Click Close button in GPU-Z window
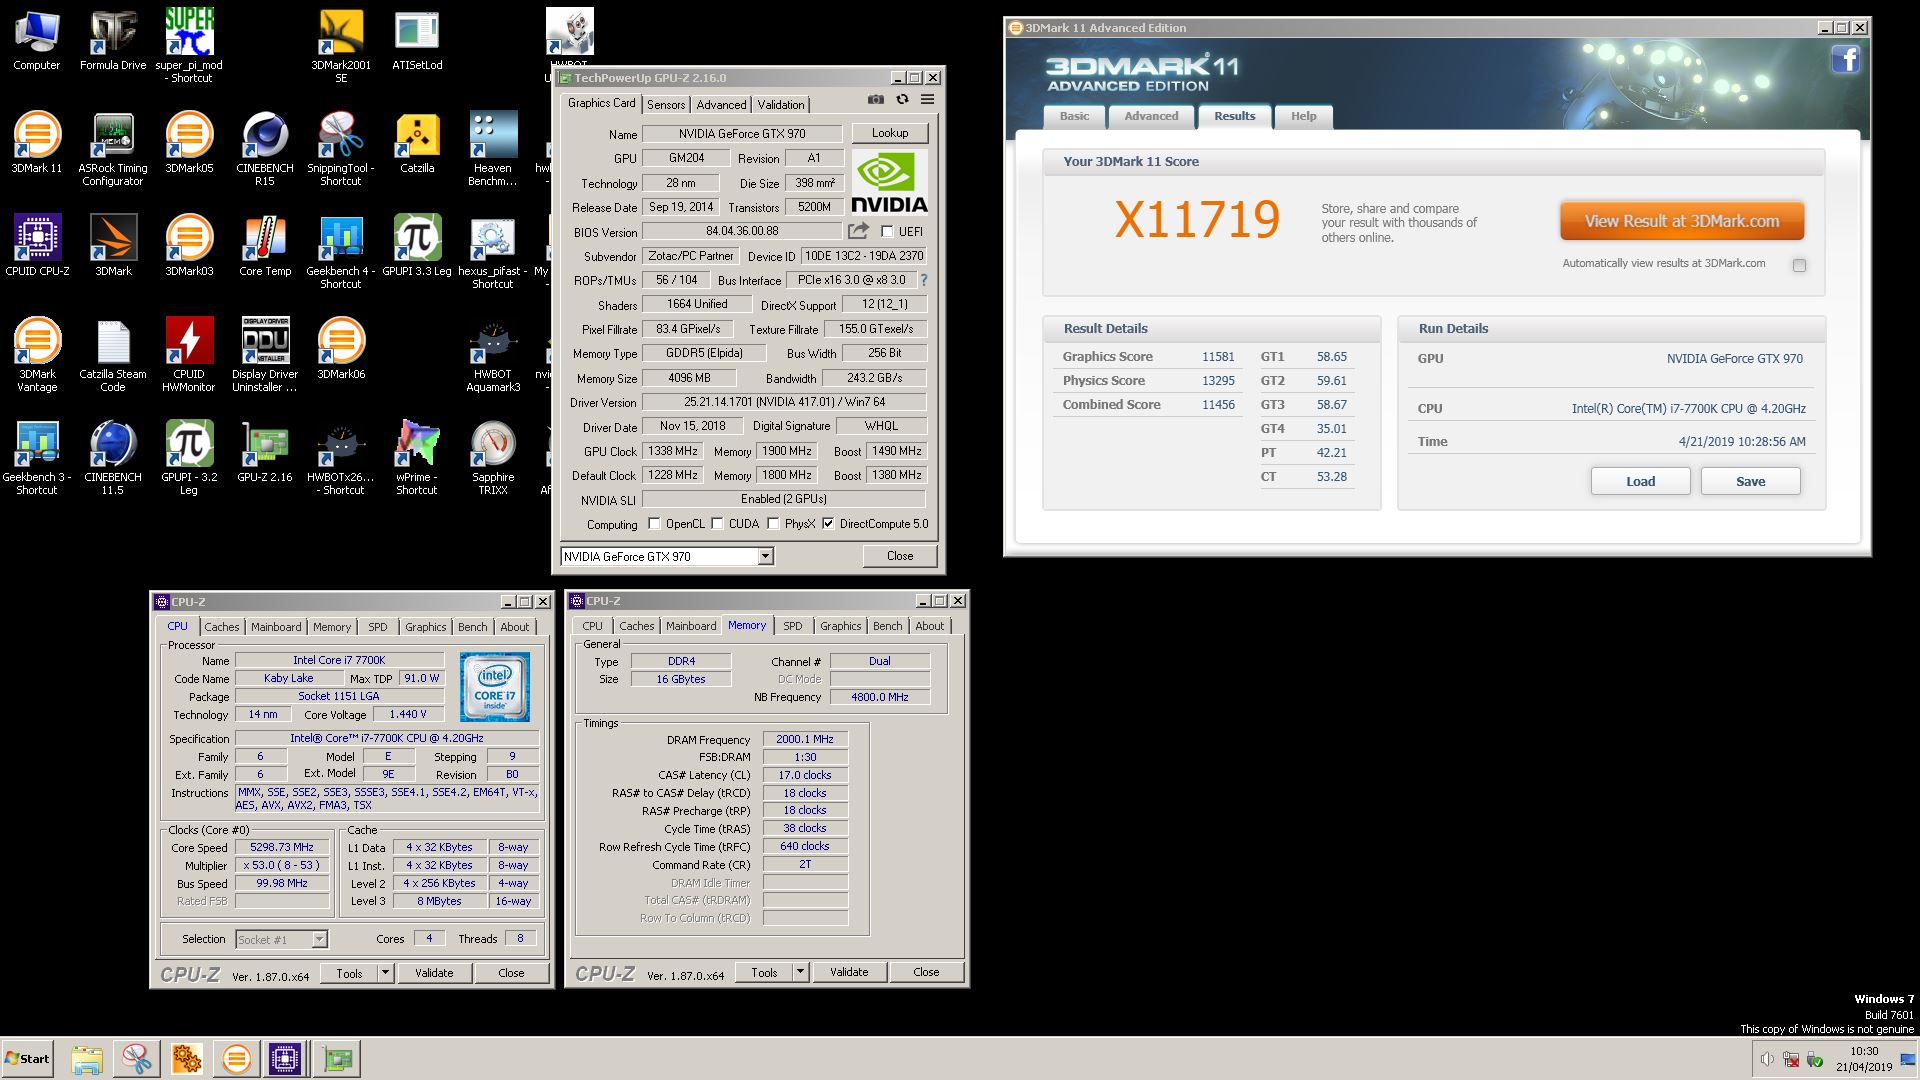 click(x=900, y=556)
